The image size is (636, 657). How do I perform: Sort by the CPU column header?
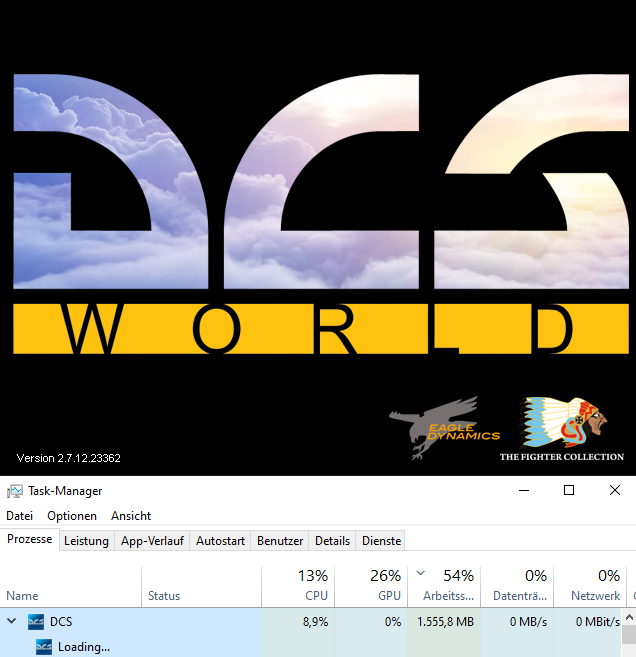tap(298, 586)
